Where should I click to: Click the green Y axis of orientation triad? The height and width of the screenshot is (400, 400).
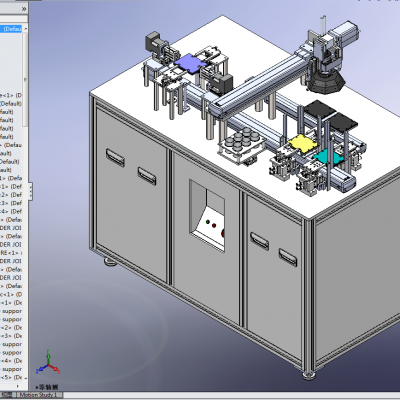coord(48,356)
